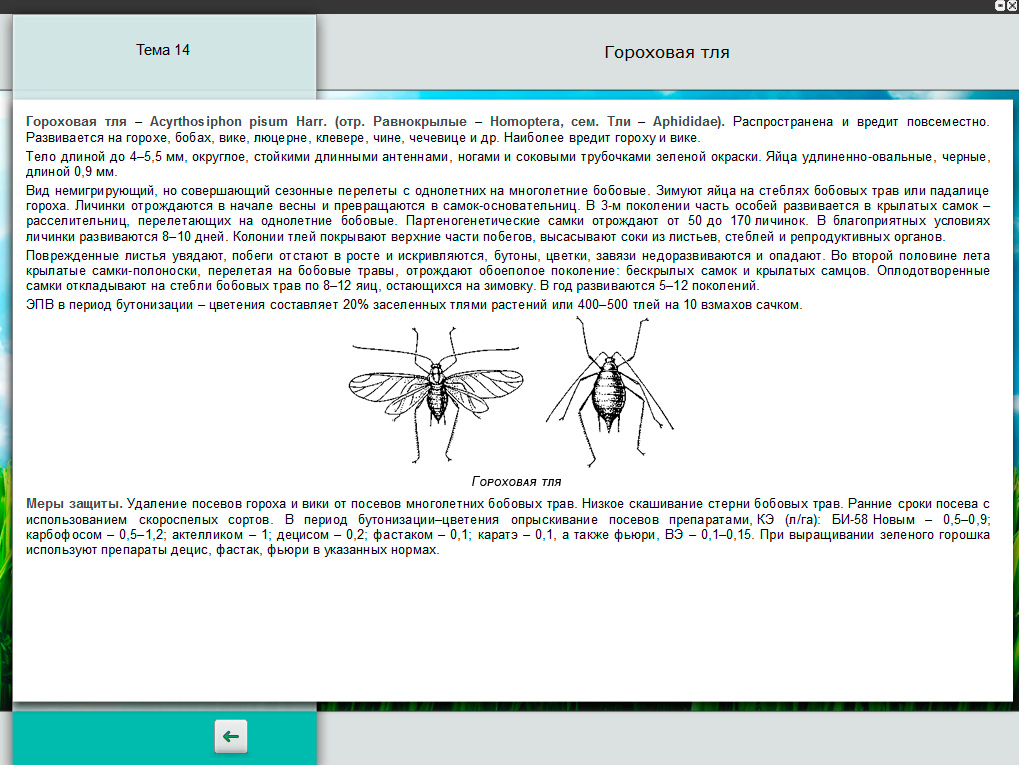Screen dimensions: 1019x765
Task: Click the dark top title bar
Action: click(x=500, y=6)
